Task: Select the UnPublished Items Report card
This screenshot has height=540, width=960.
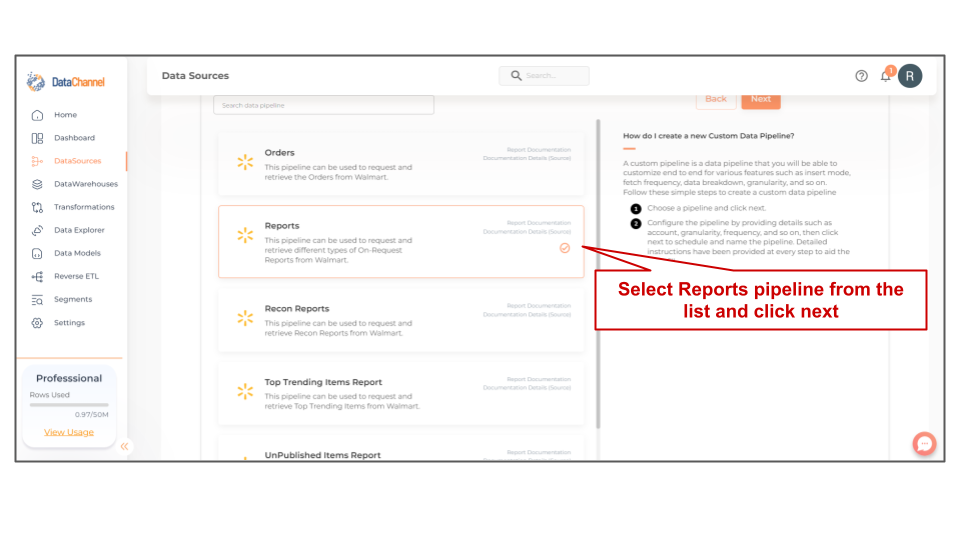Action: point(401,448)
